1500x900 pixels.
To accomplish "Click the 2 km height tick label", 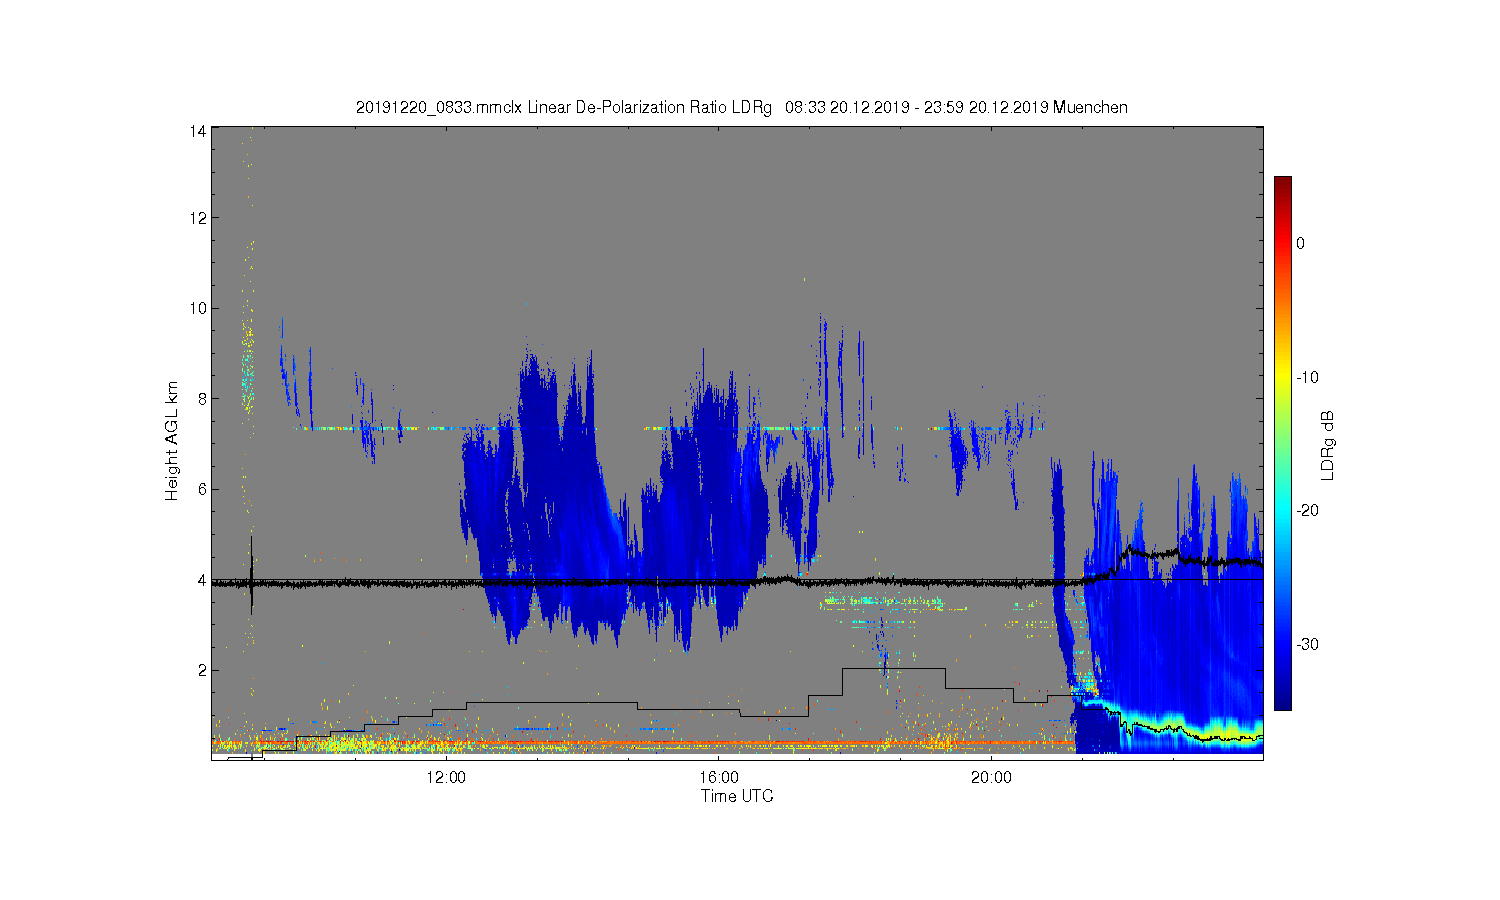I will tap(201, 670).
